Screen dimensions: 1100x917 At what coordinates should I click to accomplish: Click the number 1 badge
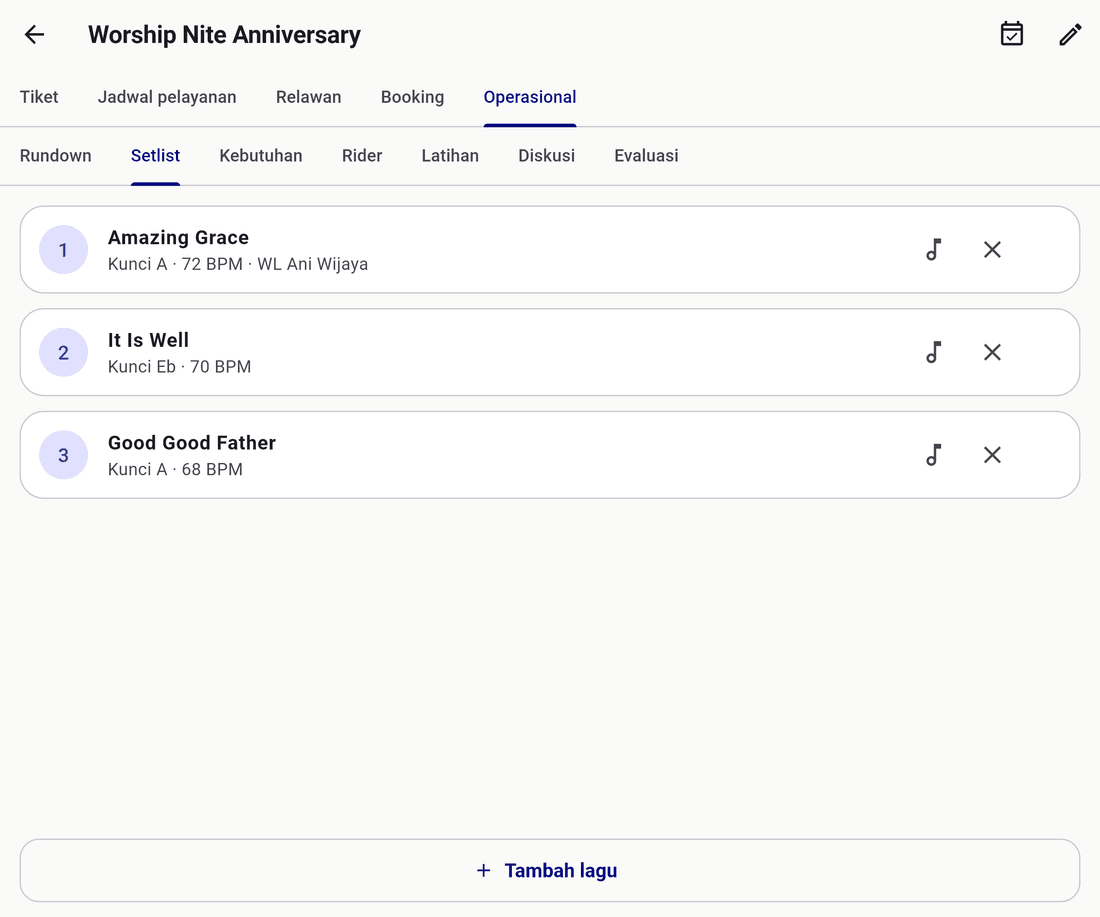63,250
